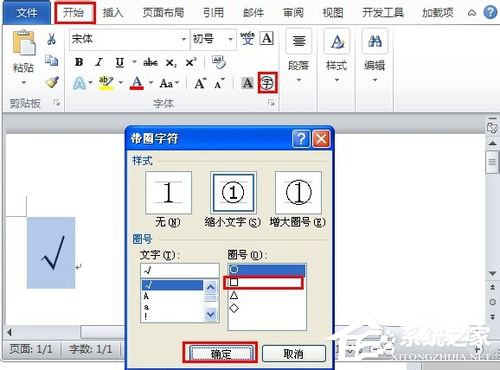
Task: Switch to the Add-ins tab
Action: point(438,13)
